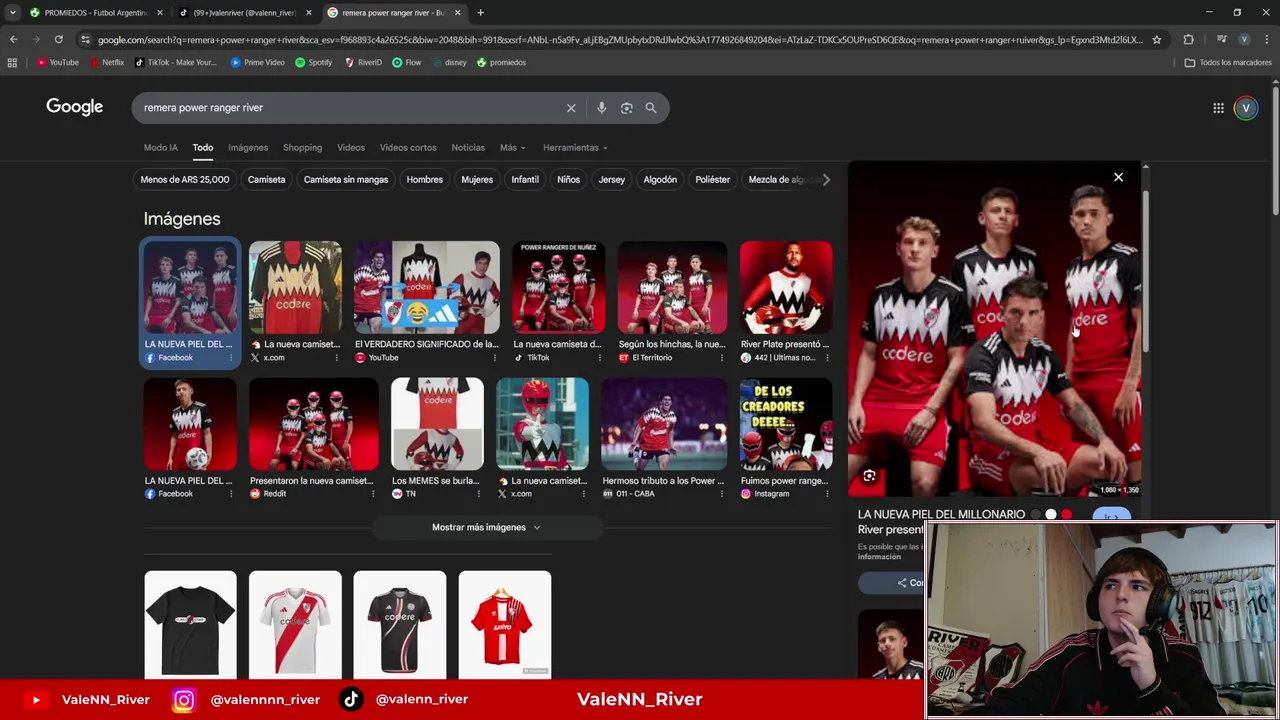View site information icon in the address bar
1280x720 pixels.
86,39
